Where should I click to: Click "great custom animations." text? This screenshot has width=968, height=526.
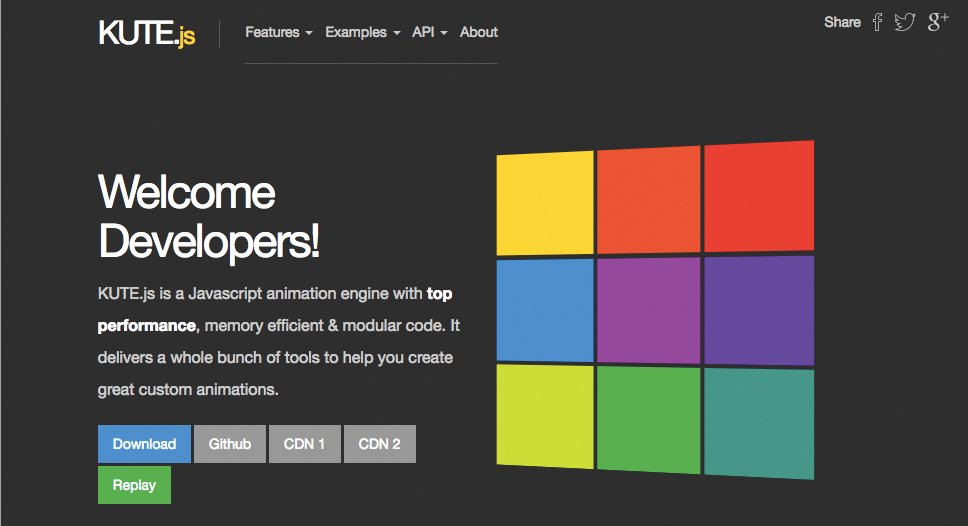click(188, 390)
